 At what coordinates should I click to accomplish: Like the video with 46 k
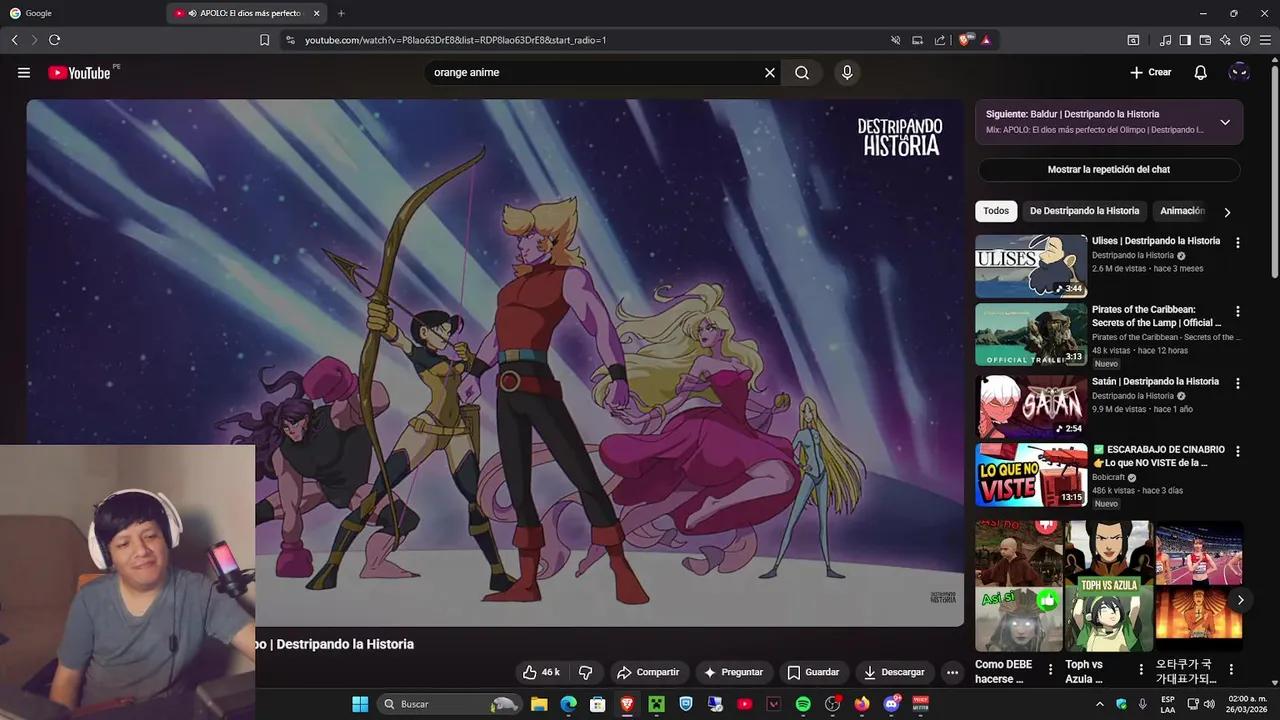pyautogui.click(x=541, y=672)
